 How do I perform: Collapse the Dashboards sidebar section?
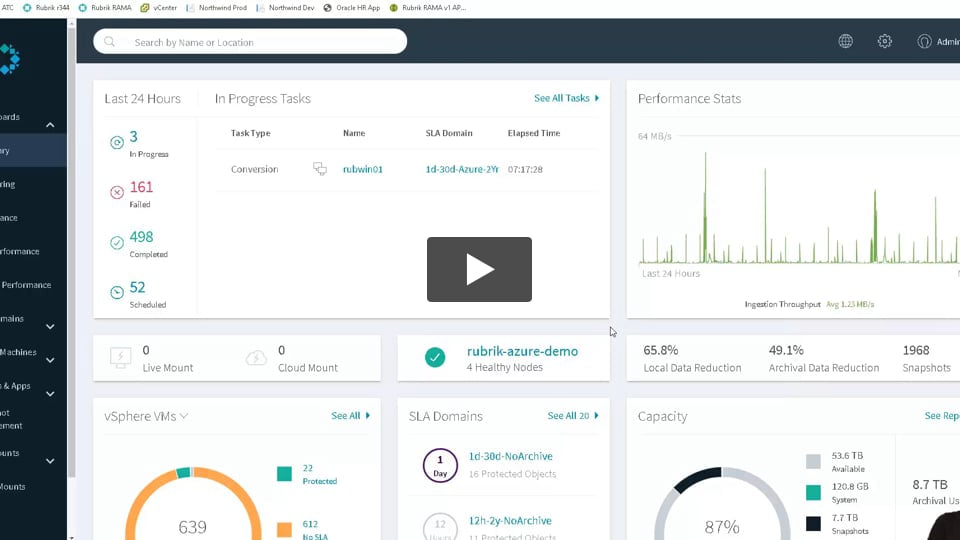pyautogui.click(x=50, y=125)
